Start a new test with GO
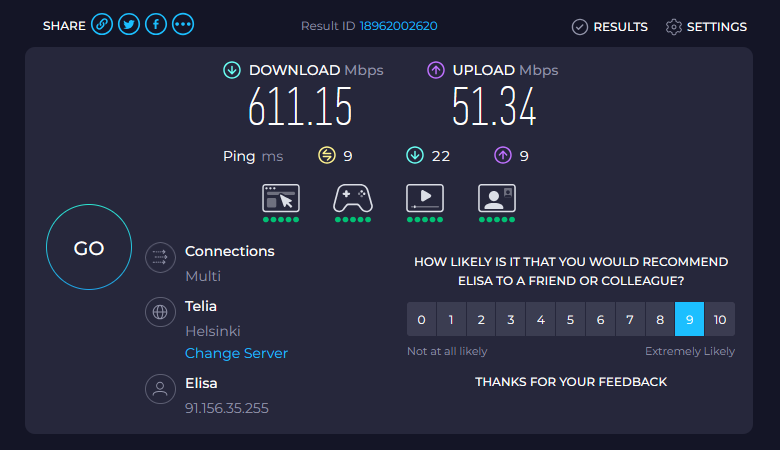 [89, 247]
